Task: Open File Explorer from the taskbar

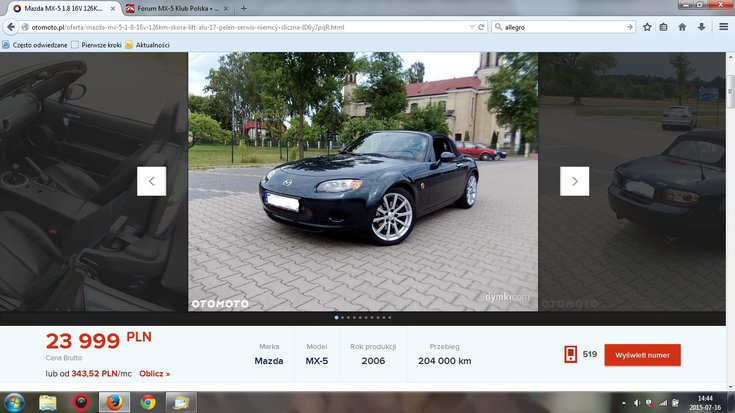Action: click(x=48, y=403)
